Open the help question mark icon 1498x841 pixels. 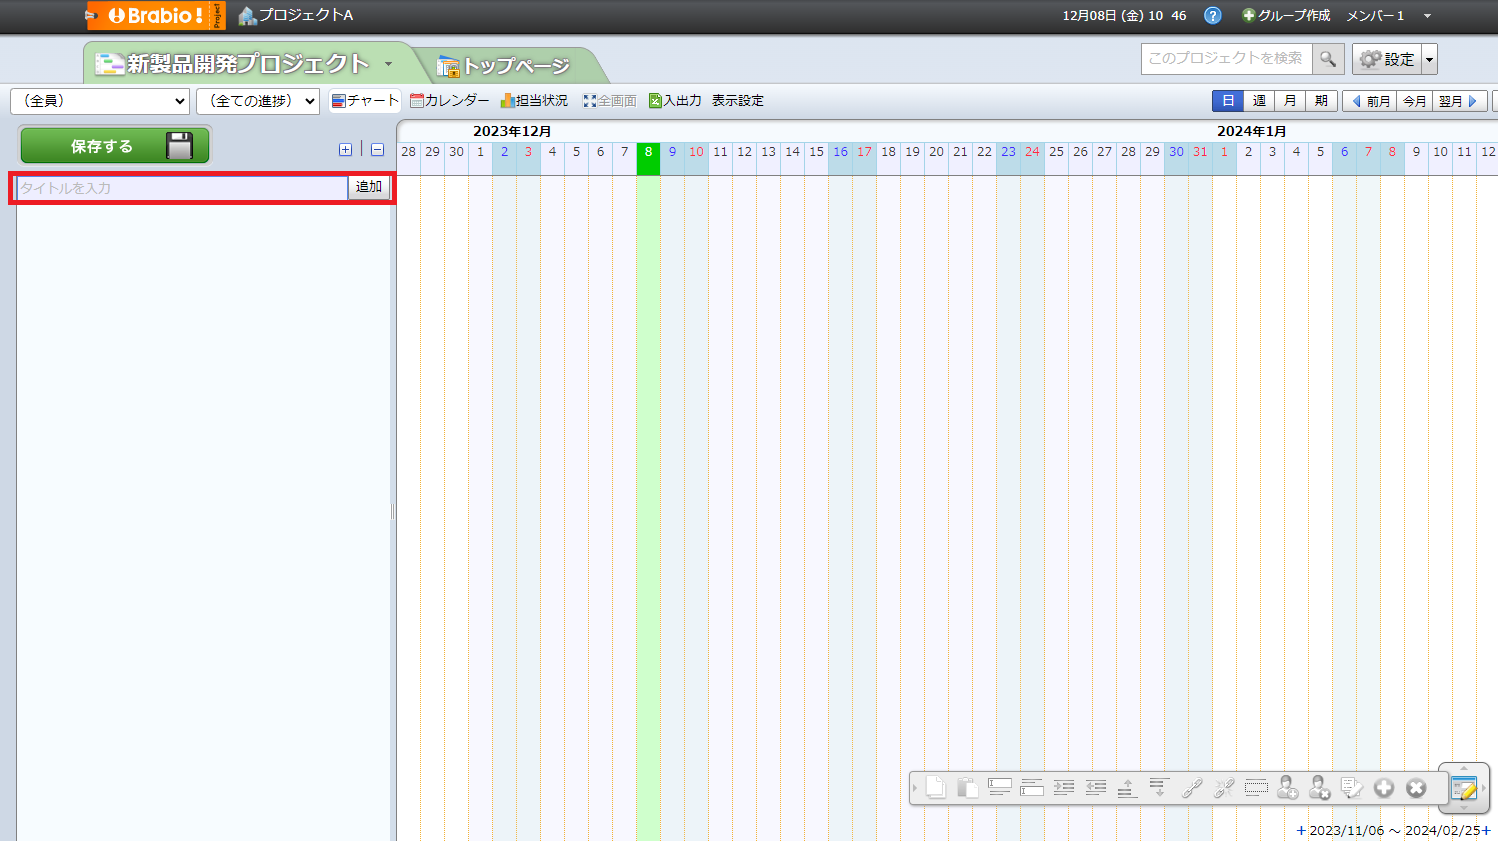(x=1212, y=16)
